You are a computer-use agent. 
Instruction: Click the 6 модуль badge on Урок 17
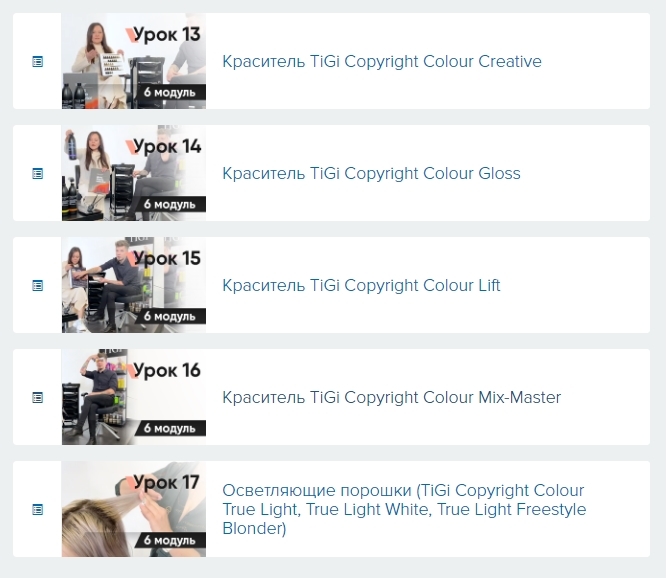(170, 540)
